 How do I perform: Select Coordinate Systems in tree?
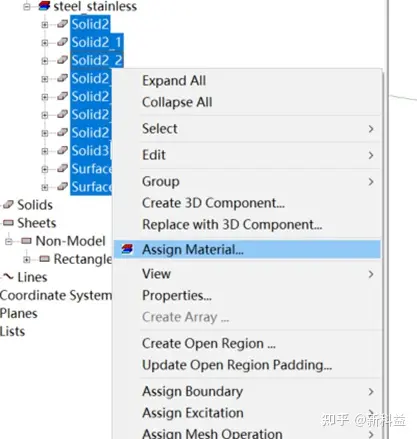56,295
